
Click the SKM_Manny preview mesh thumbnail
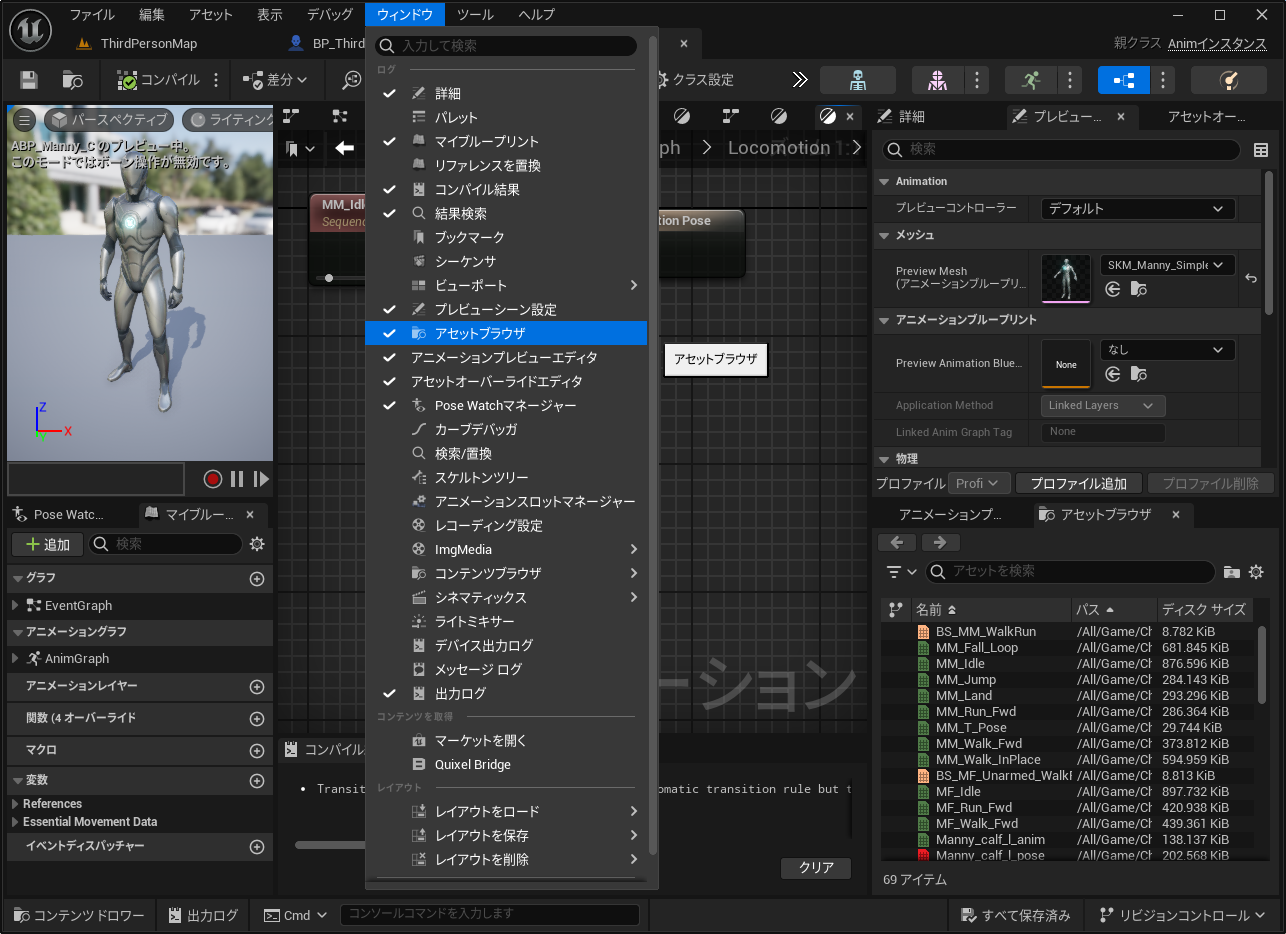click(1066, 280)
